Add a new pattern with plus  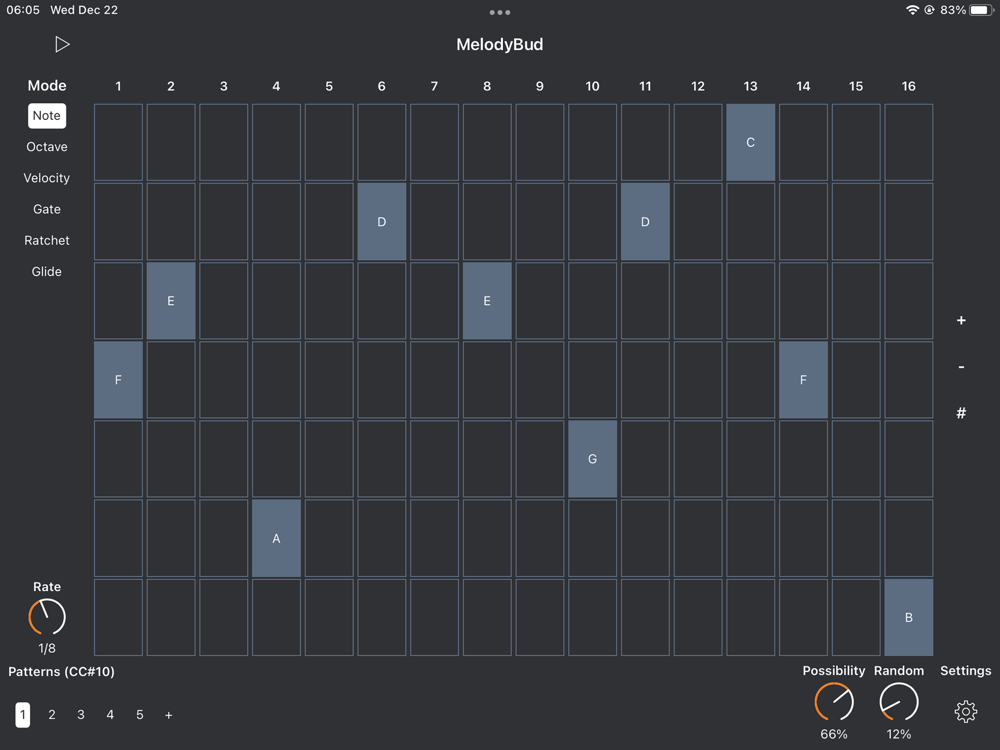[168, 715]
